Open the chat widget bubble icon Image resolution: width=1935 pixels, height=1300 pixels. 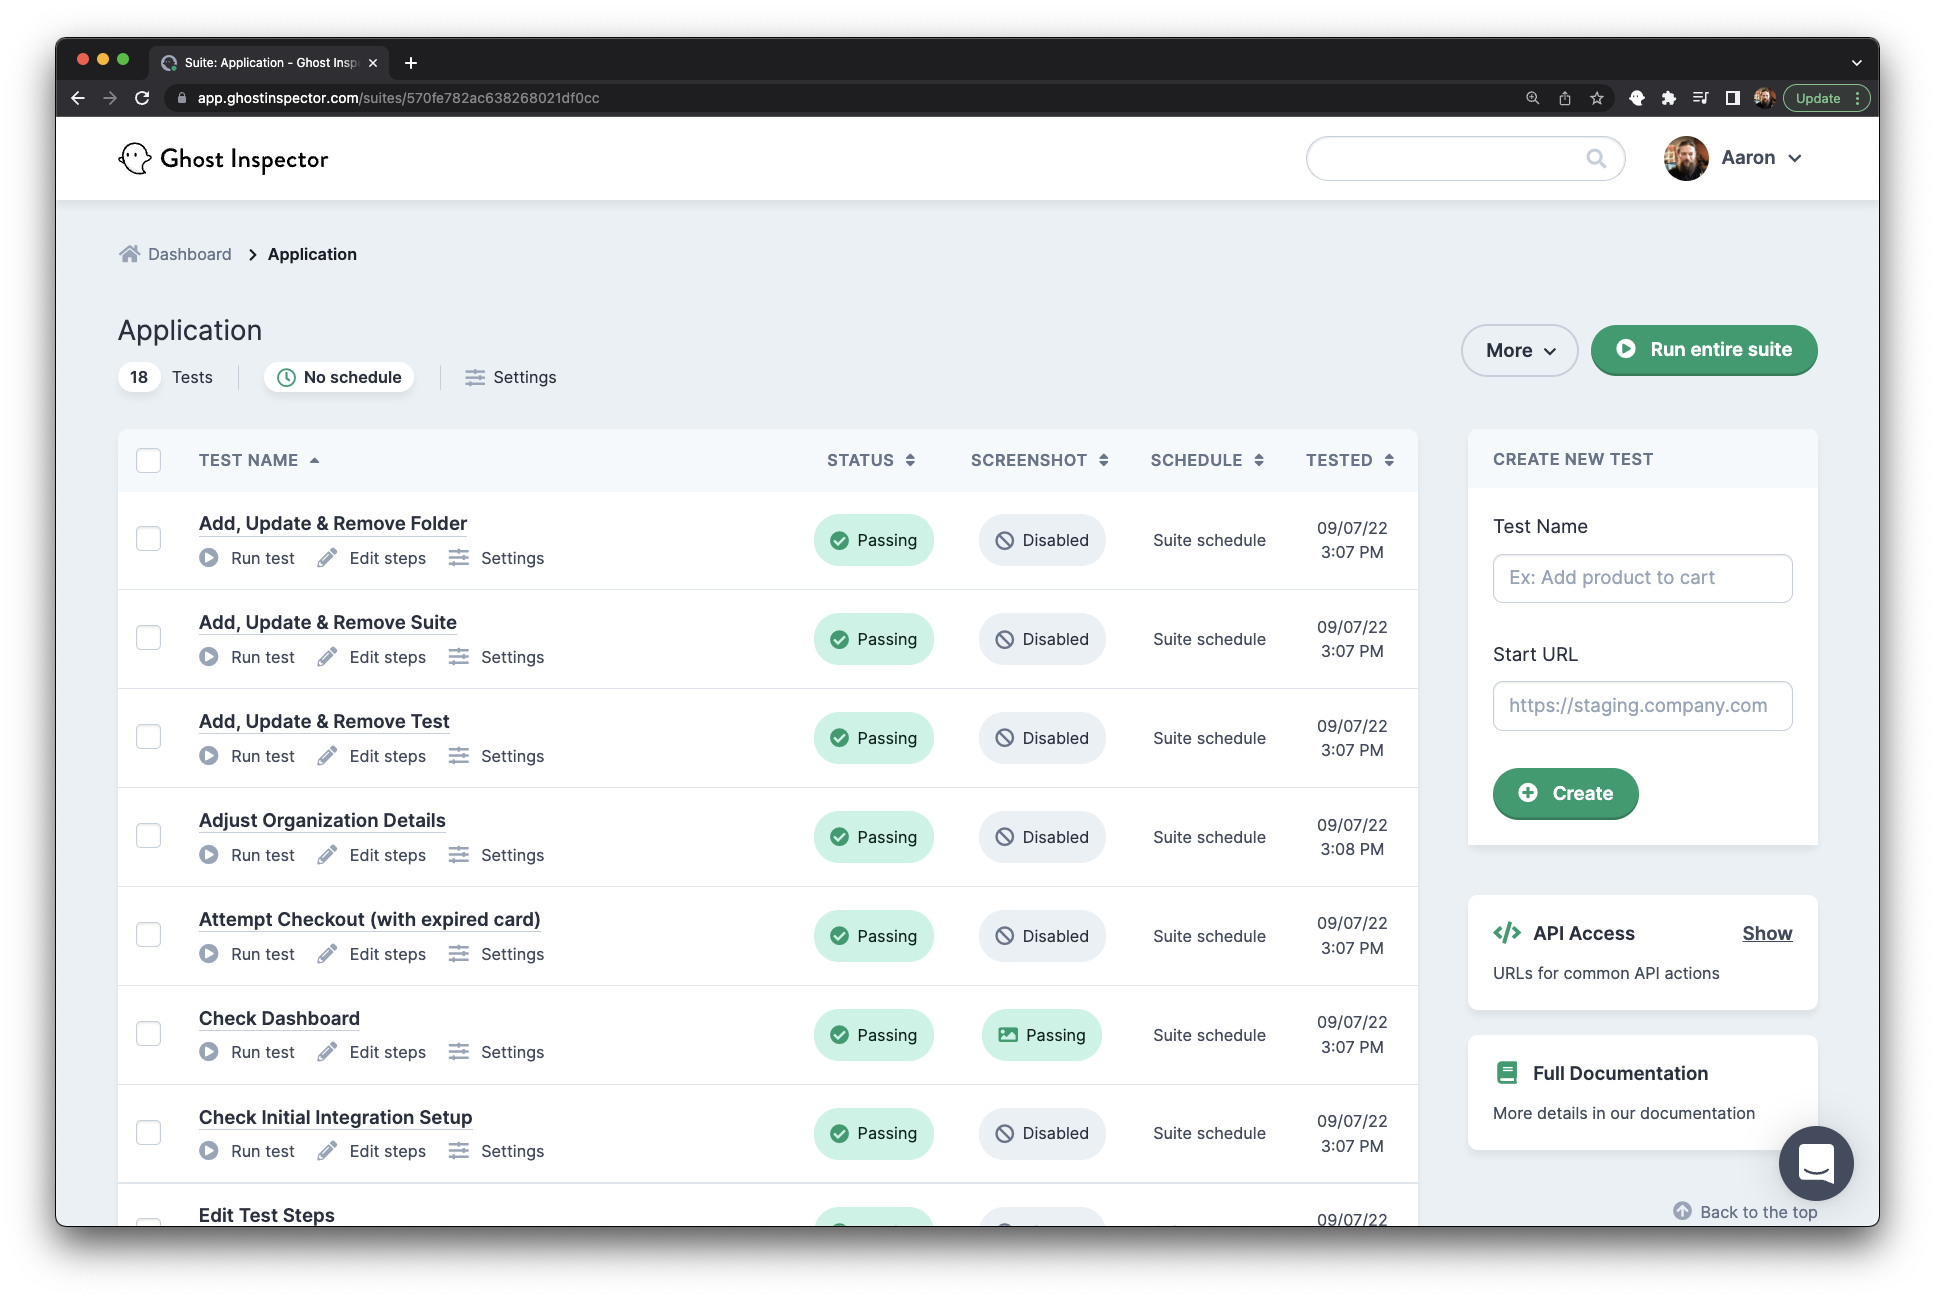1815,1163
